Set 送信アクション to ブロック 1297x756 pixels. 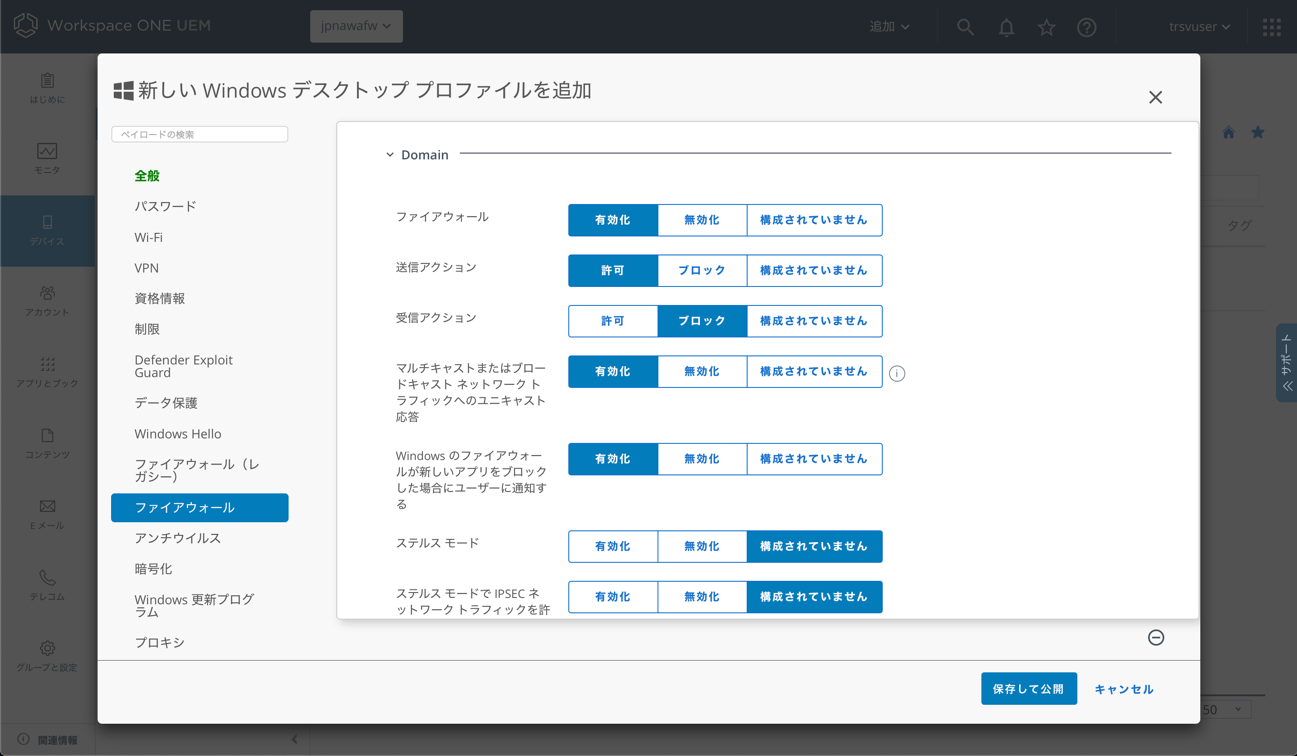click(701, 270)
